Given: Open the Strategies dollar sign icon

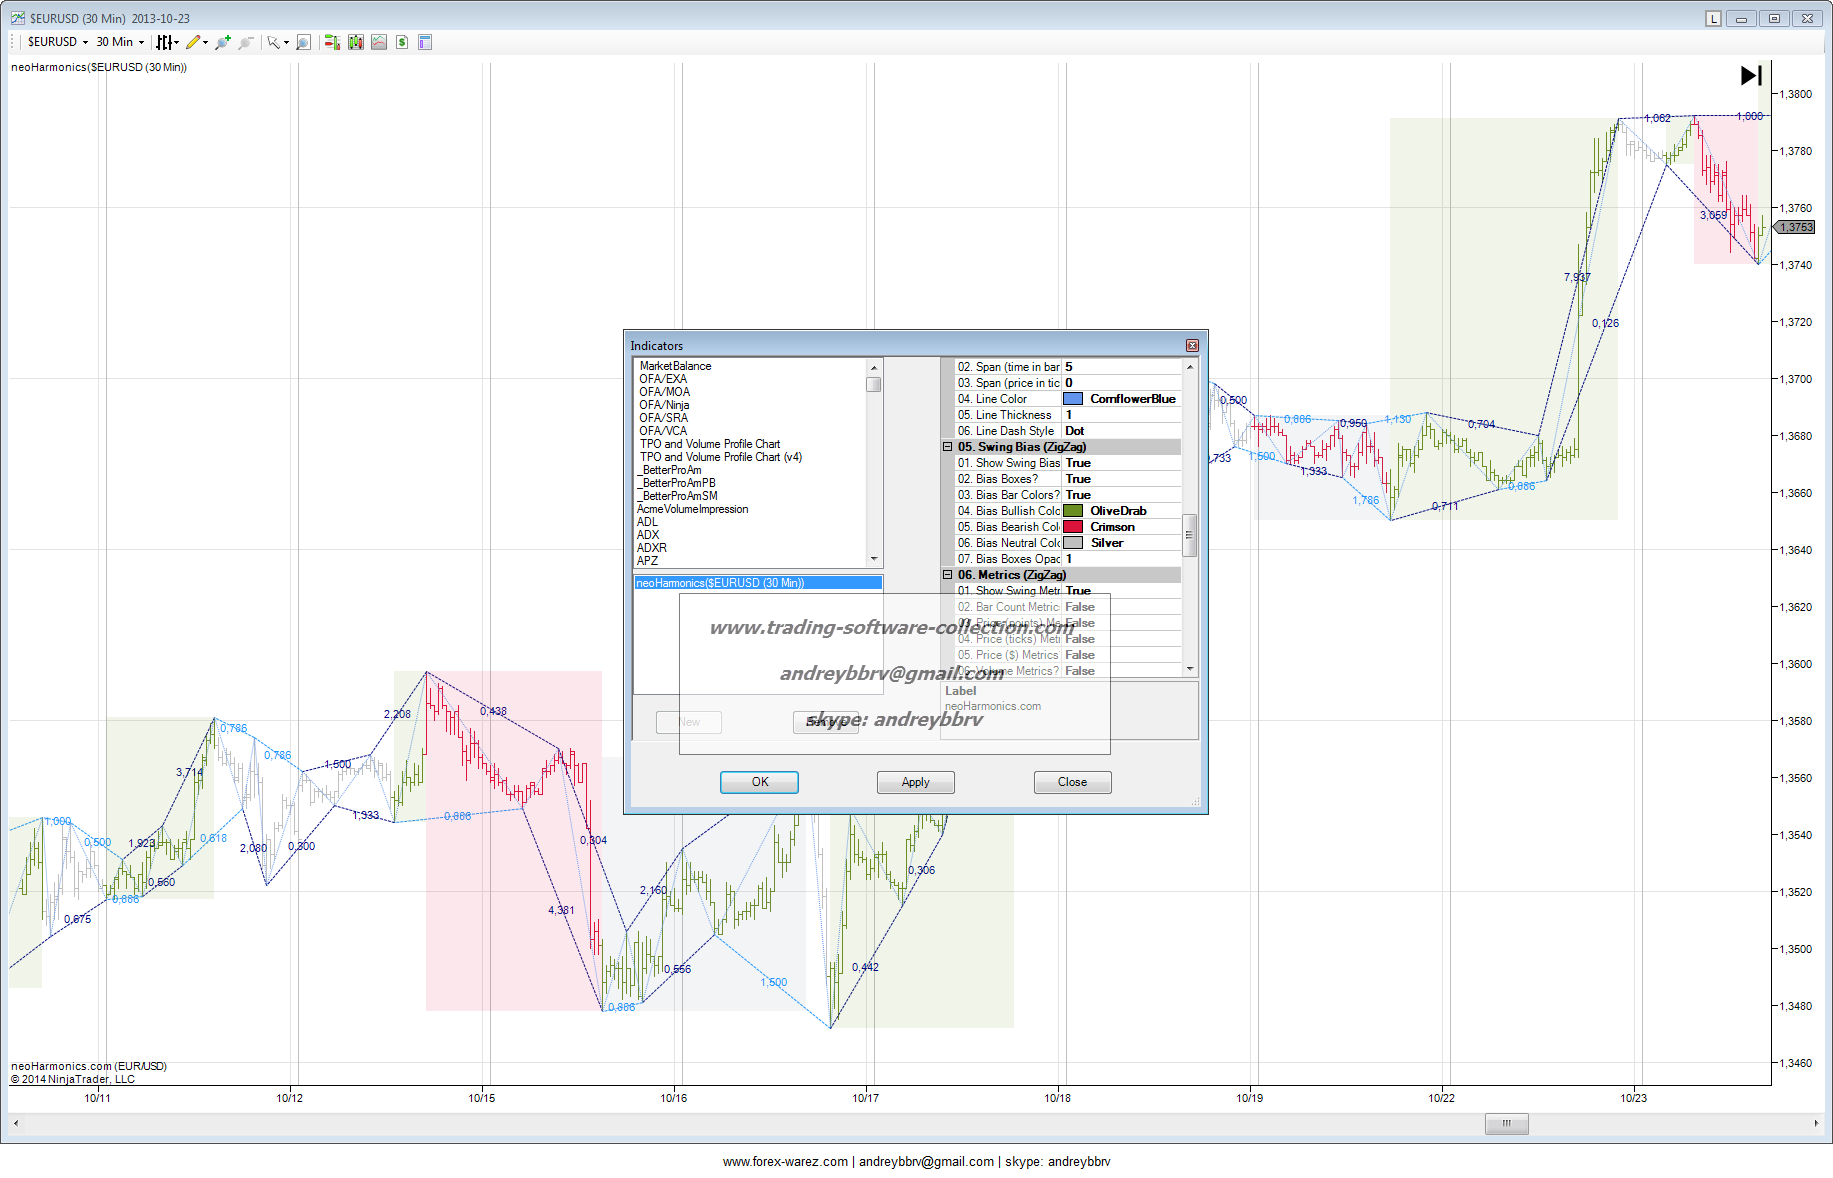Looking at the screenshot, I should (402, 42).
